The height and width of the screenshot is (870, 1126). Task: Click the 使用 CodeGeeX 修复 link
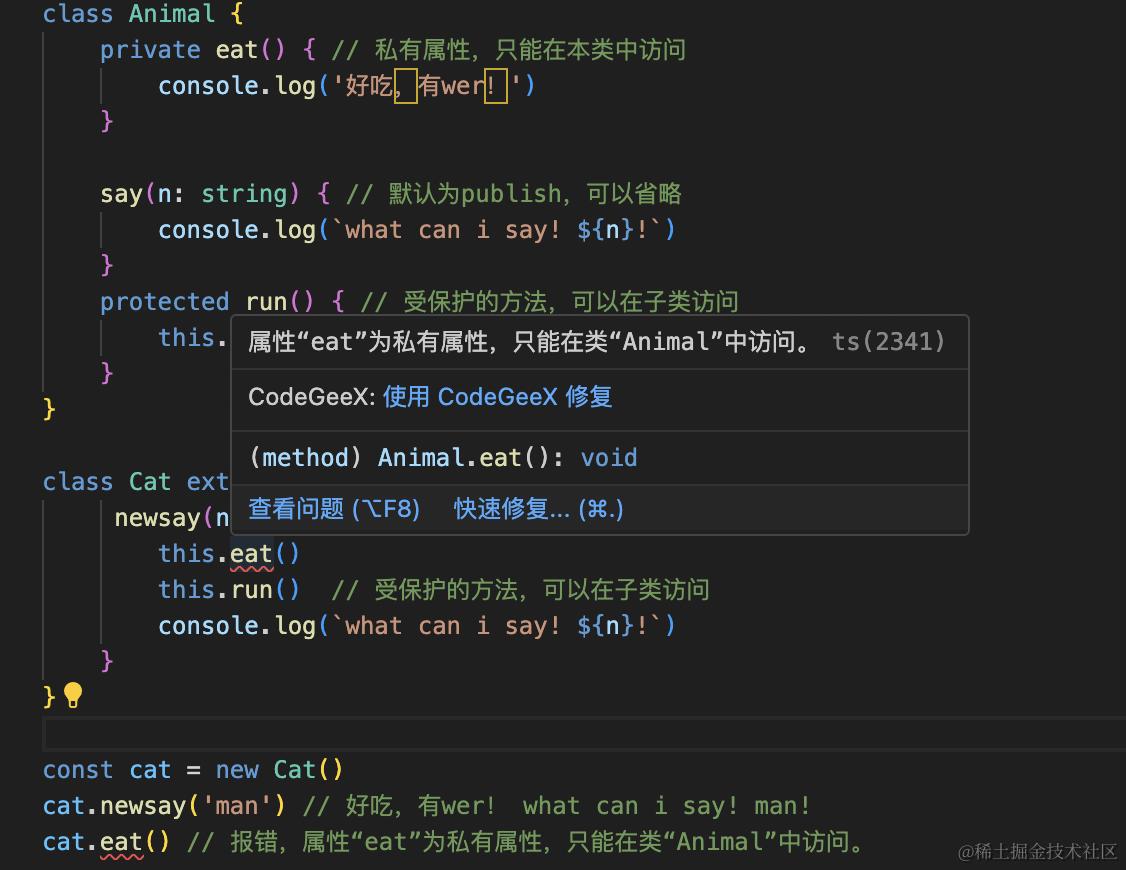[497, 397]
